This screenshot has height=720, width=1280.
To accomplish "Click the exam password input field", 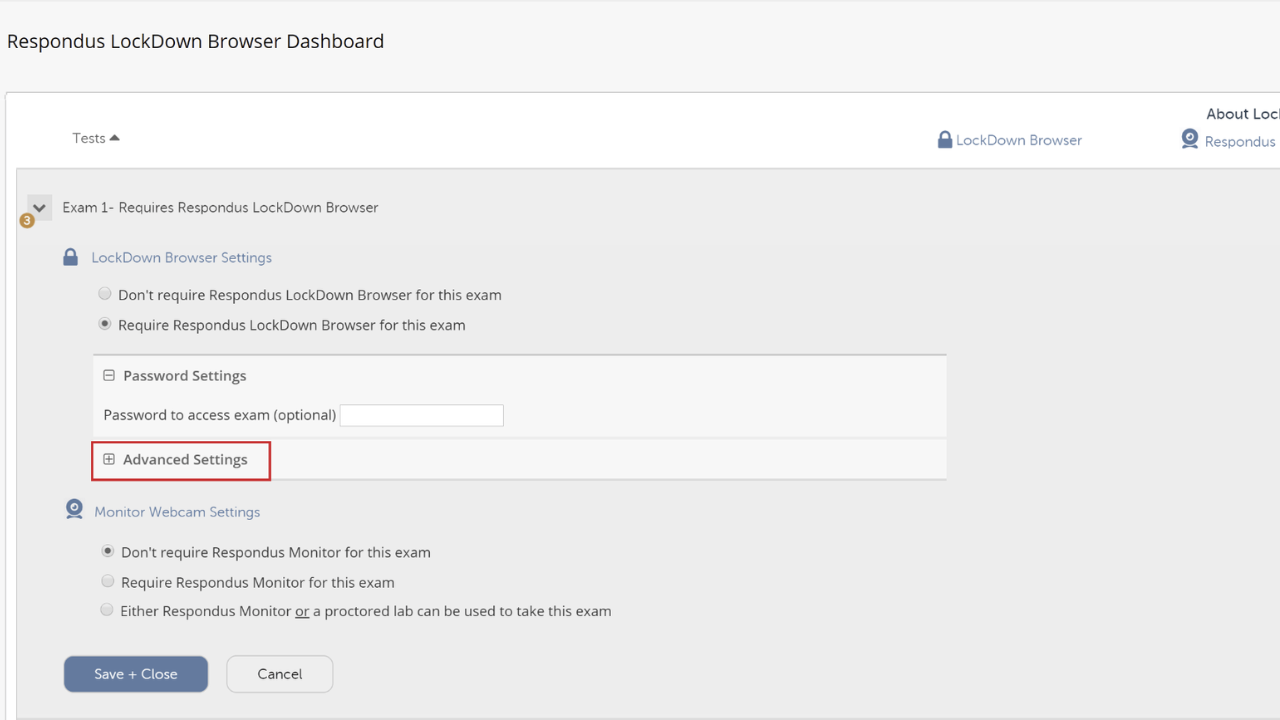I will 422,415.
